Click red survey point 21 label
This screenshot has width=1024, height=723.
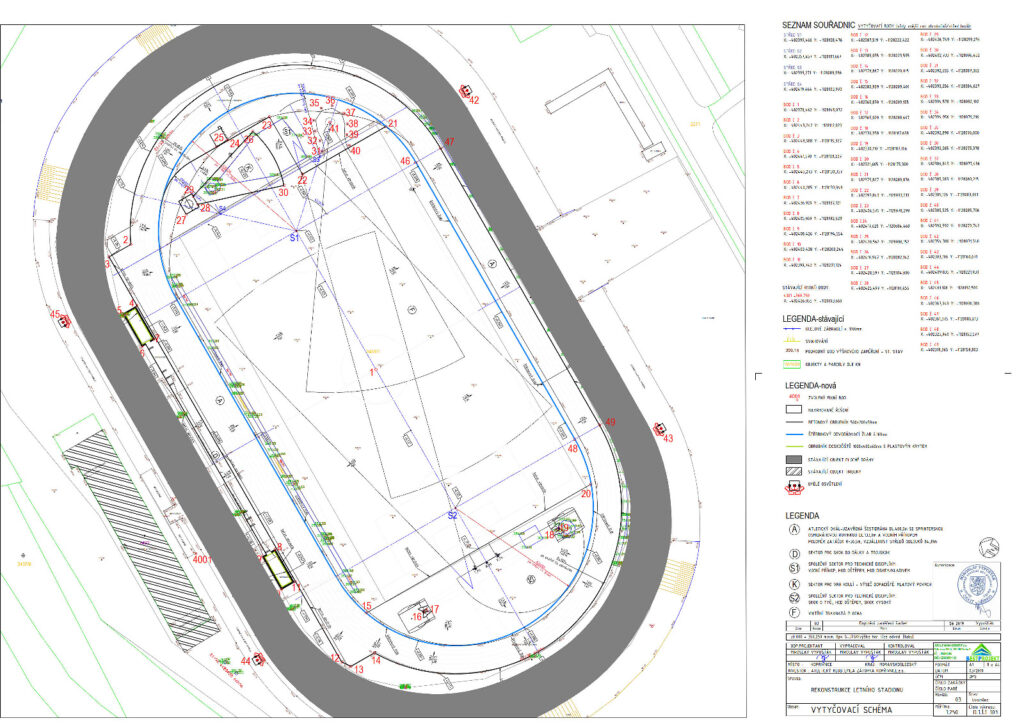(x=394, y=124)
